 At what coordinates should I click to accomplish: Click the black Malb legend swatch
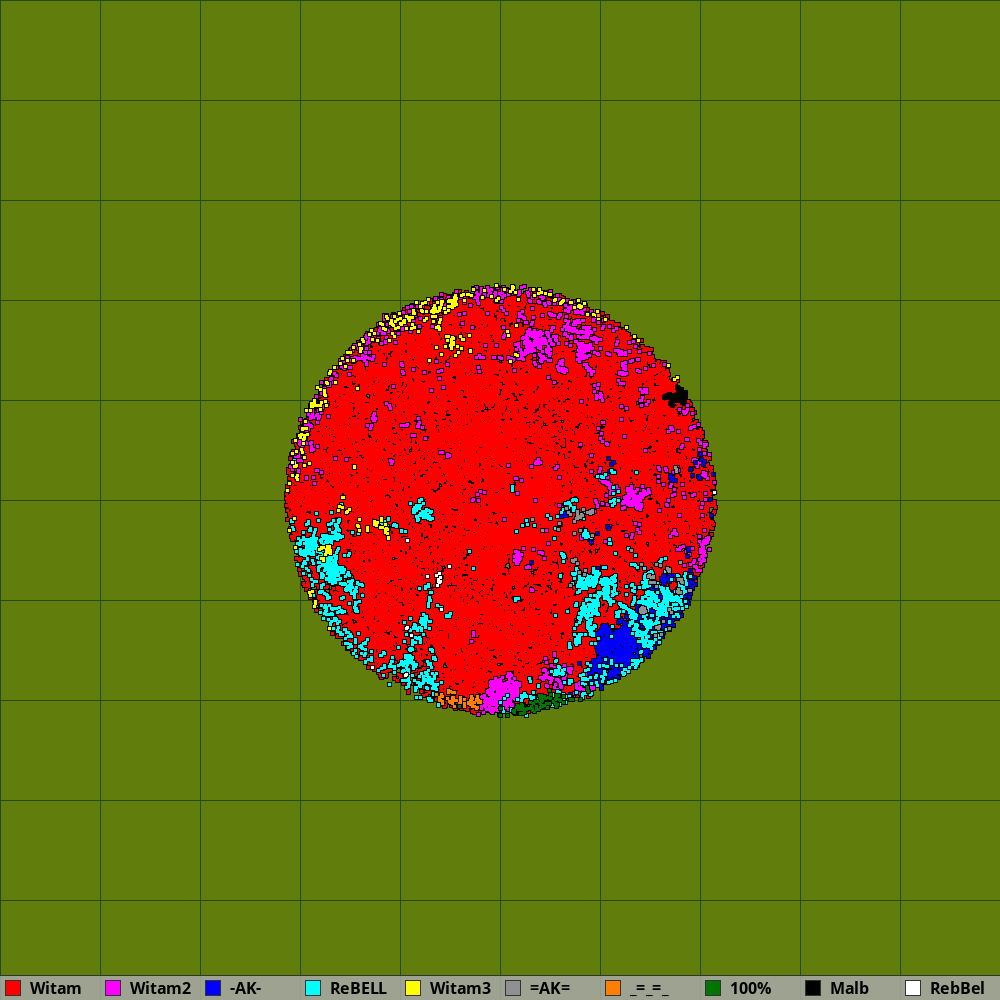813,988
